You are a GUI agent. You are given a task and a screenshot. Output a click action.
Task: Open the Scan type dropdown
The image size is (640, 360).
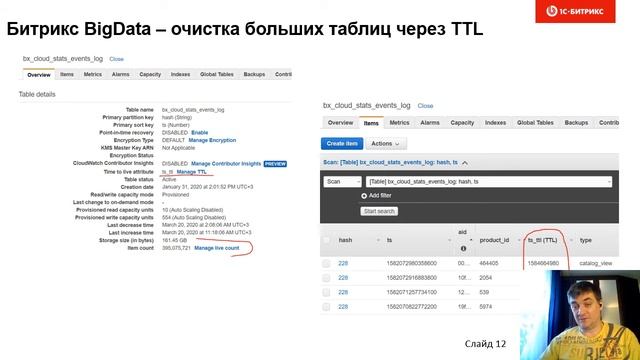(x=343, y=182)
